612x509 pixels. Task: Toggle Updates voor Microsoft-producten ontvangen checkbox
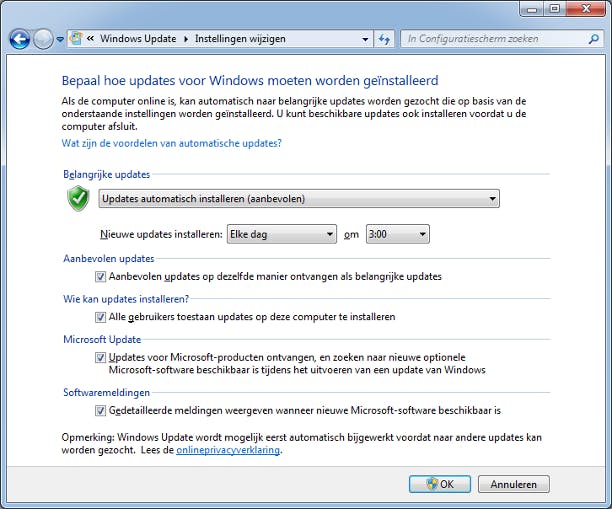100,358
